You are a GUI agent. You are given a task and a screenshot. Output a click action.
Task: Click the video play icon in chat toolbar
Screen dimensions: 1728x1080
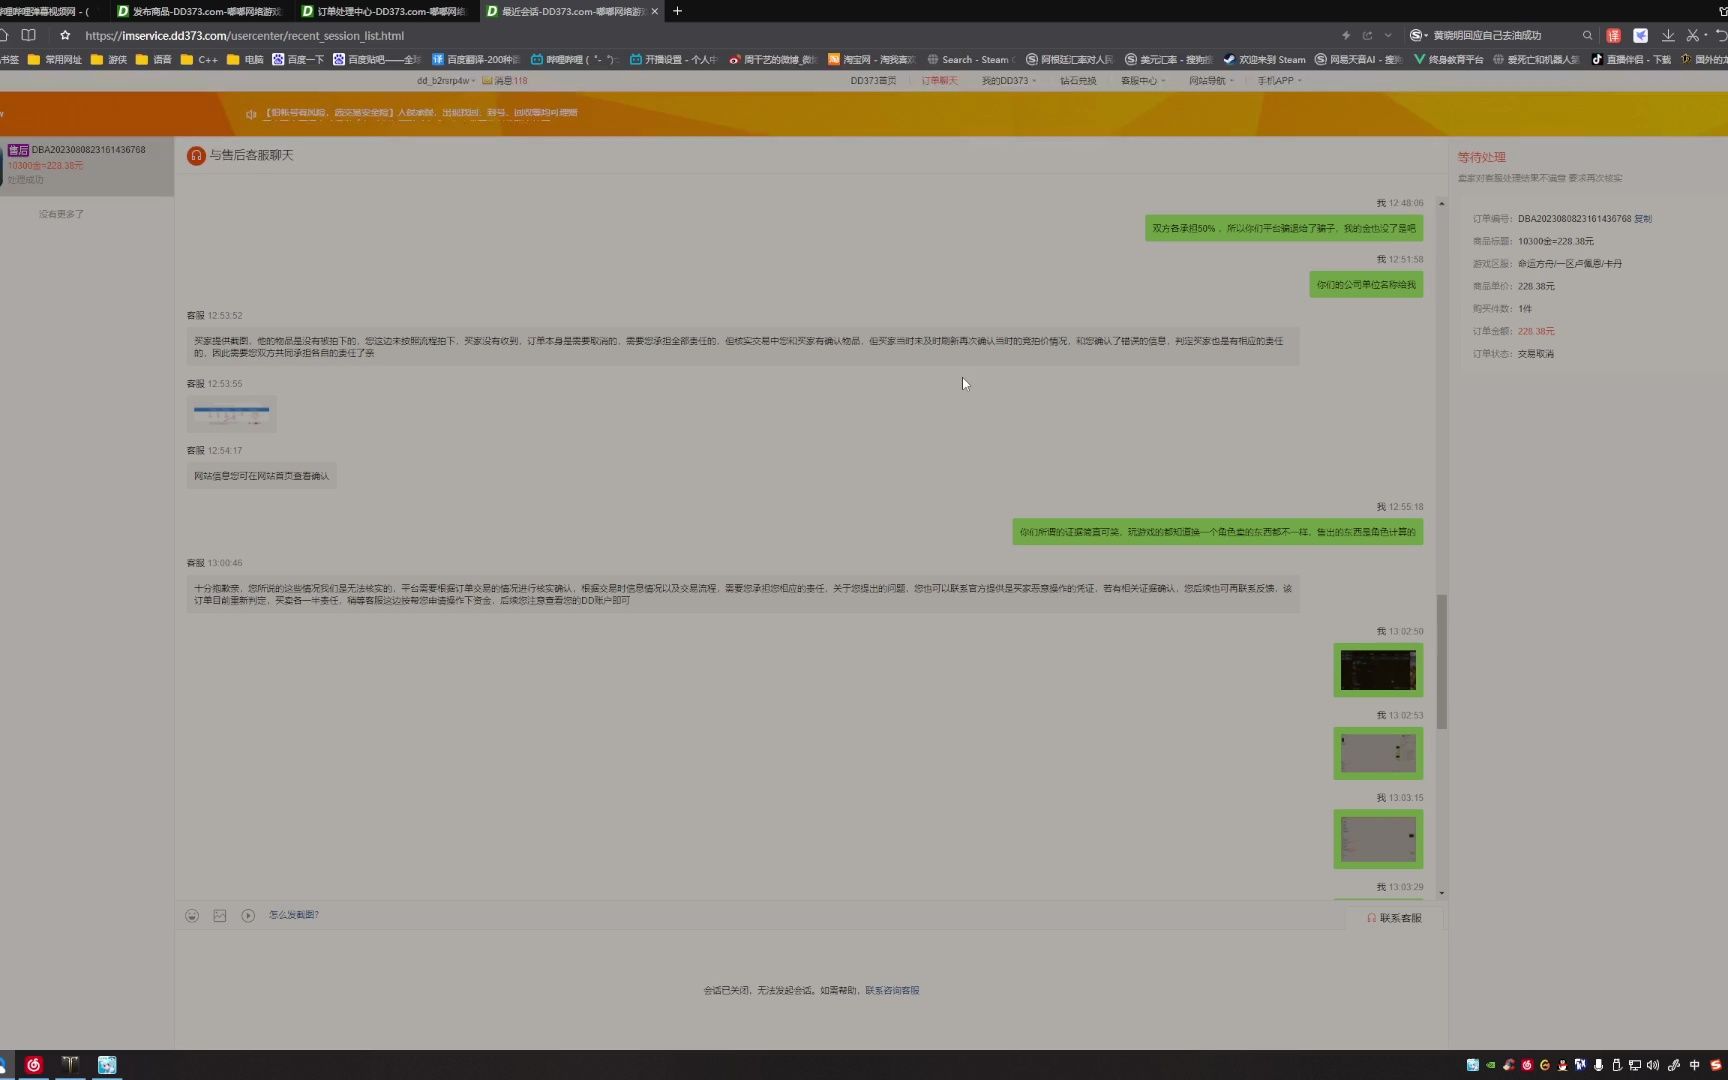[x=248, y=915]
